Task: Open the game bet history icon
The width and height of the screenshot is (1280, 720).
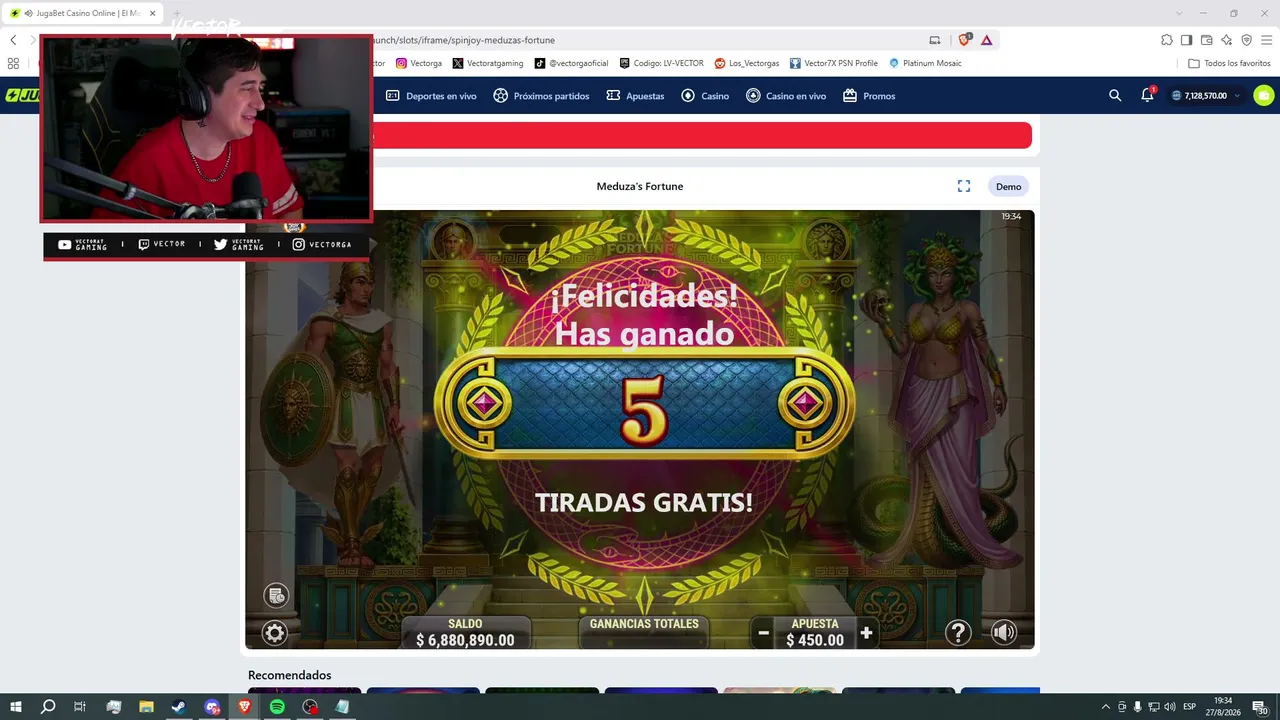Action: tap(276, 596)
